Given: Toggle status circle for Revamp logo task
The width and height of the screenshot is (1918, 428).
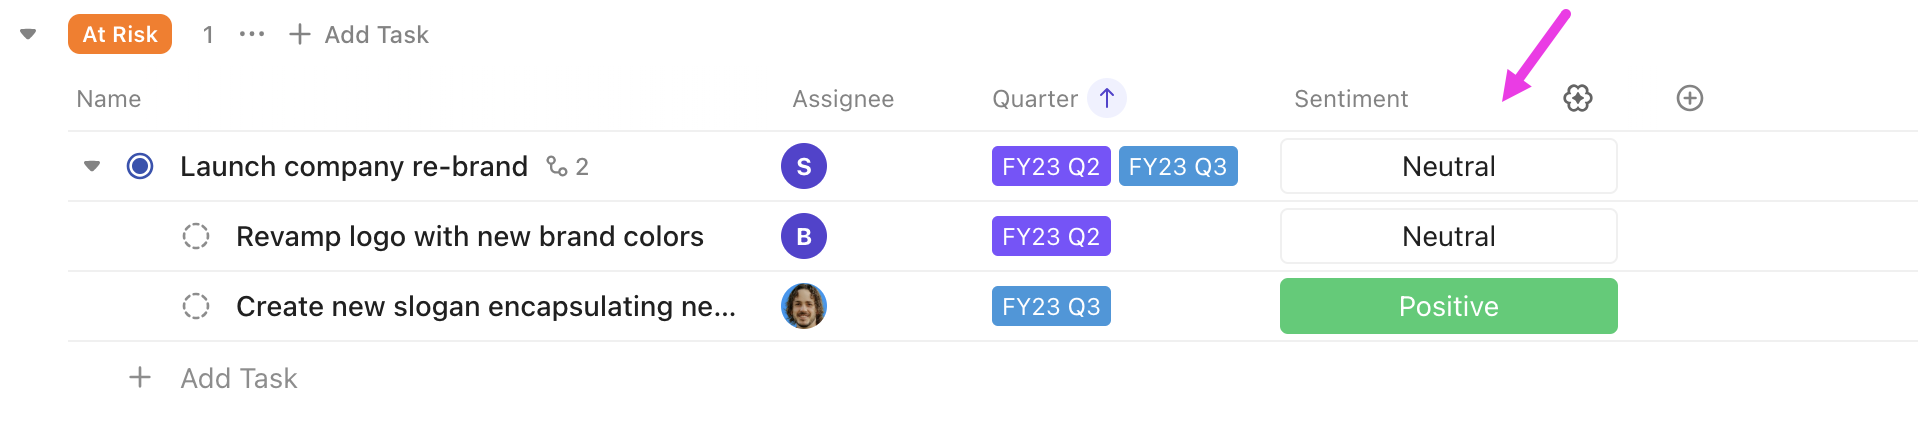Looking at the screenshot, I should (196, 236).
